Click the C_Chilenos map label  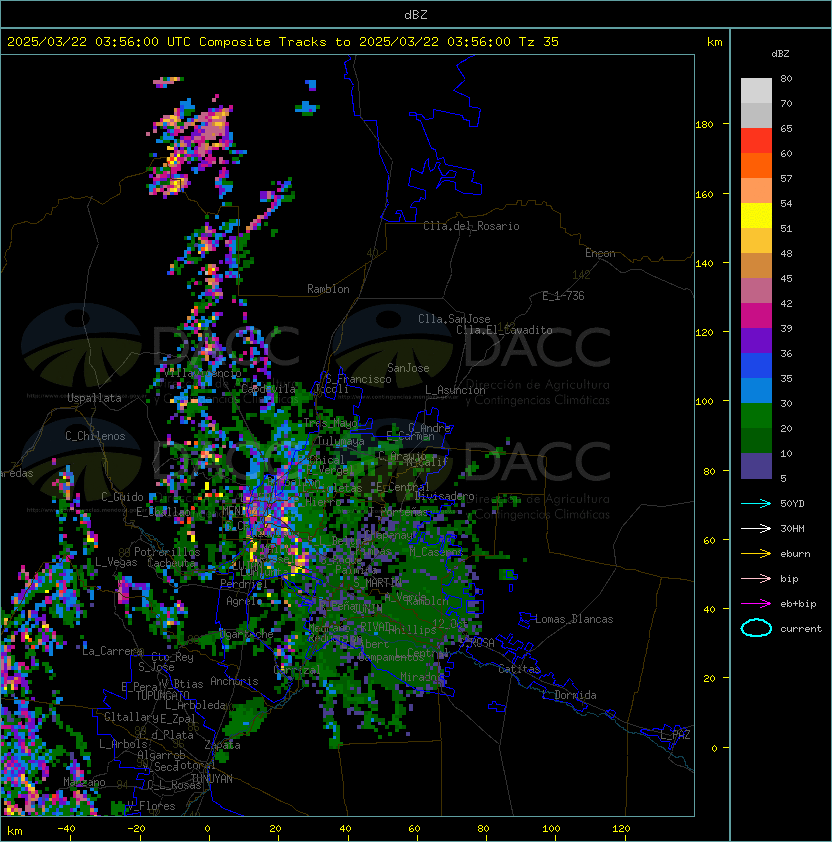pyautogui.click(x=95, y=436)
